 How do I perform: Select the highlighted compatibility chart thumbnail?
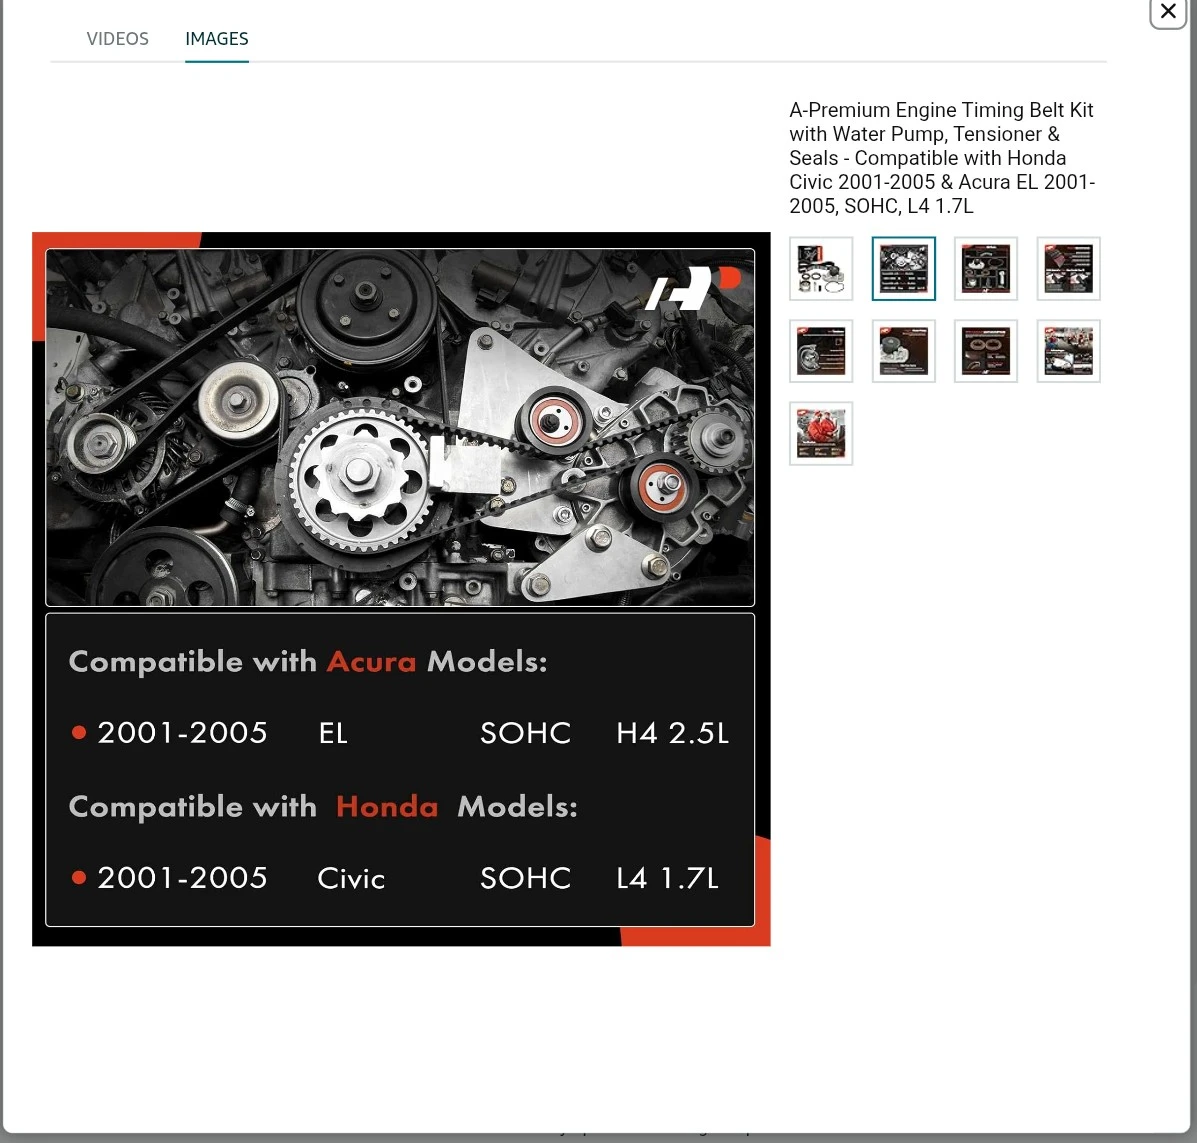[904, 269]
